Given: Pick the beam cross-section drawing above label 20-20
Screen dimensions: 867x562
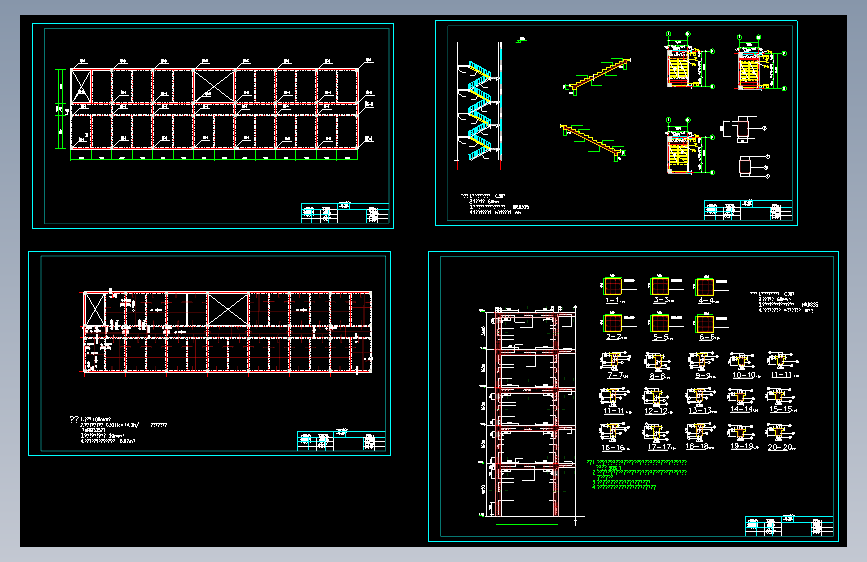Looking at the screenshot, I should 781,433.
